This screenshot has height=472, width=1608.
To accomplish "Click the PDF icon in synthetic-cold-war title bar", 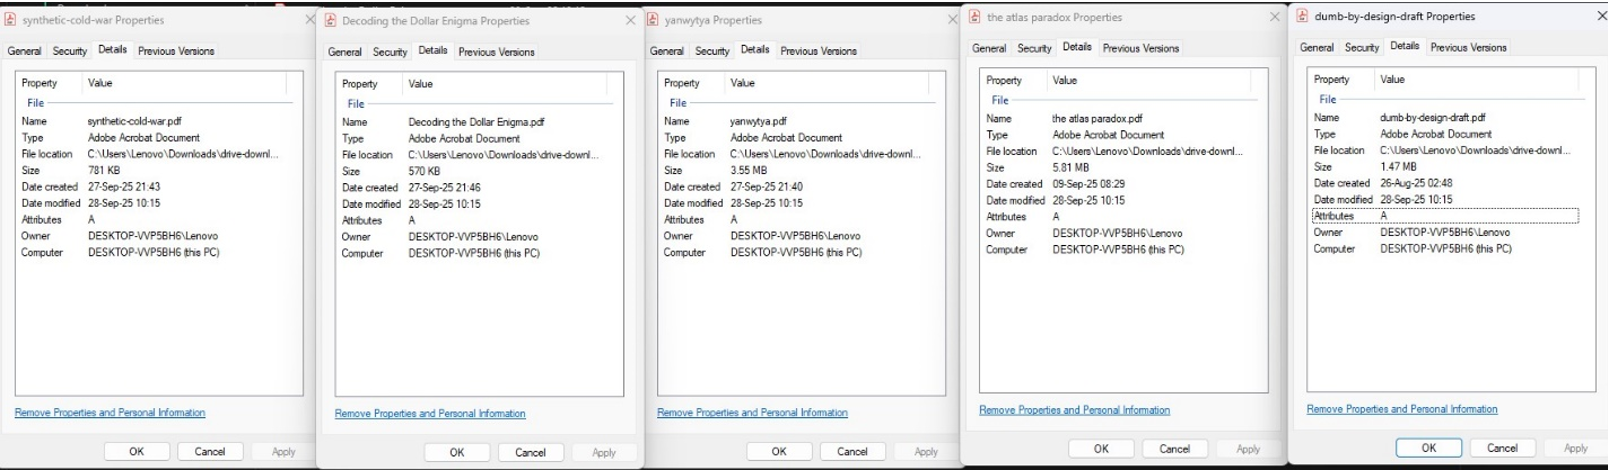I will coord(12,20).
